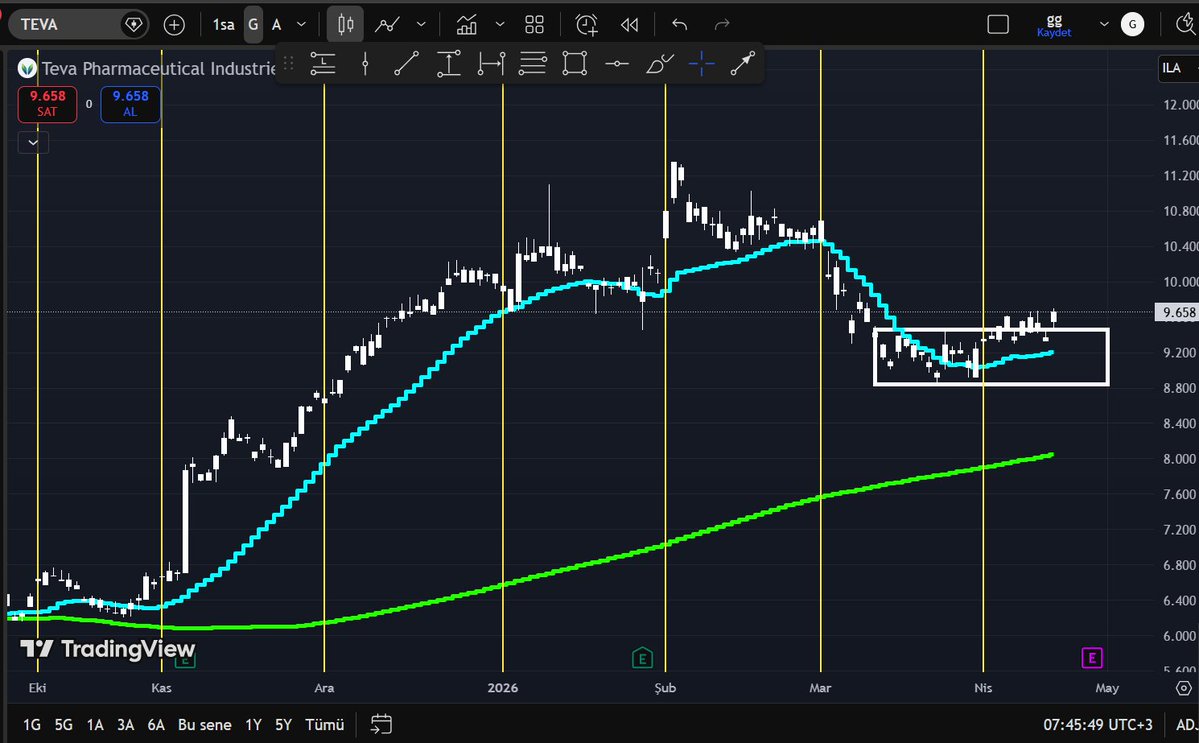This screenshot has width=1199, height=743.
Task: Open the go-to-date calendar icon
Action: click(381, 725)
